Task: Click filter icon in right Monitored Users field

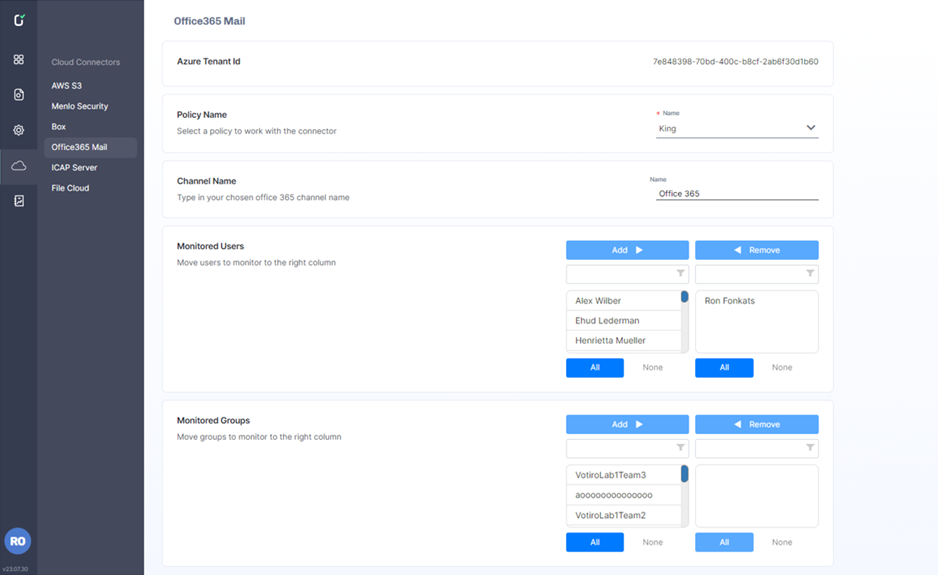Action: [809, 273]
